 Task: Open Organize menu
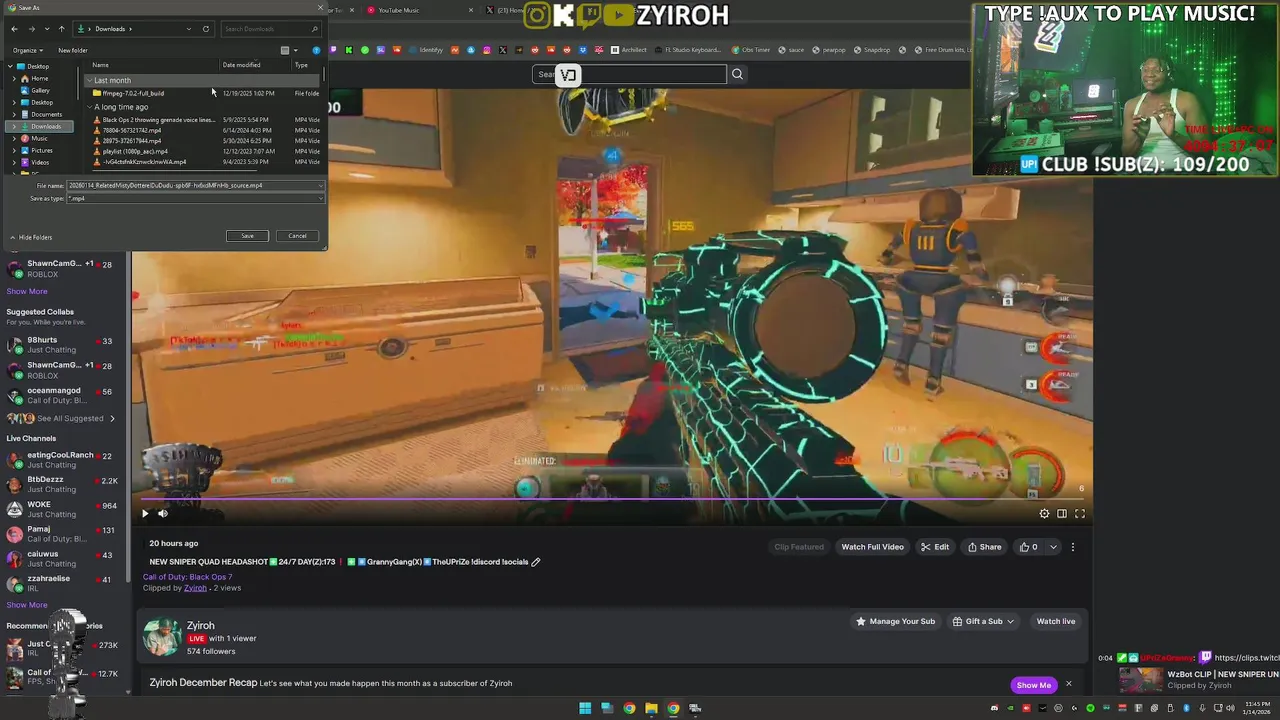pyautogui.click(x=28, y=50)
